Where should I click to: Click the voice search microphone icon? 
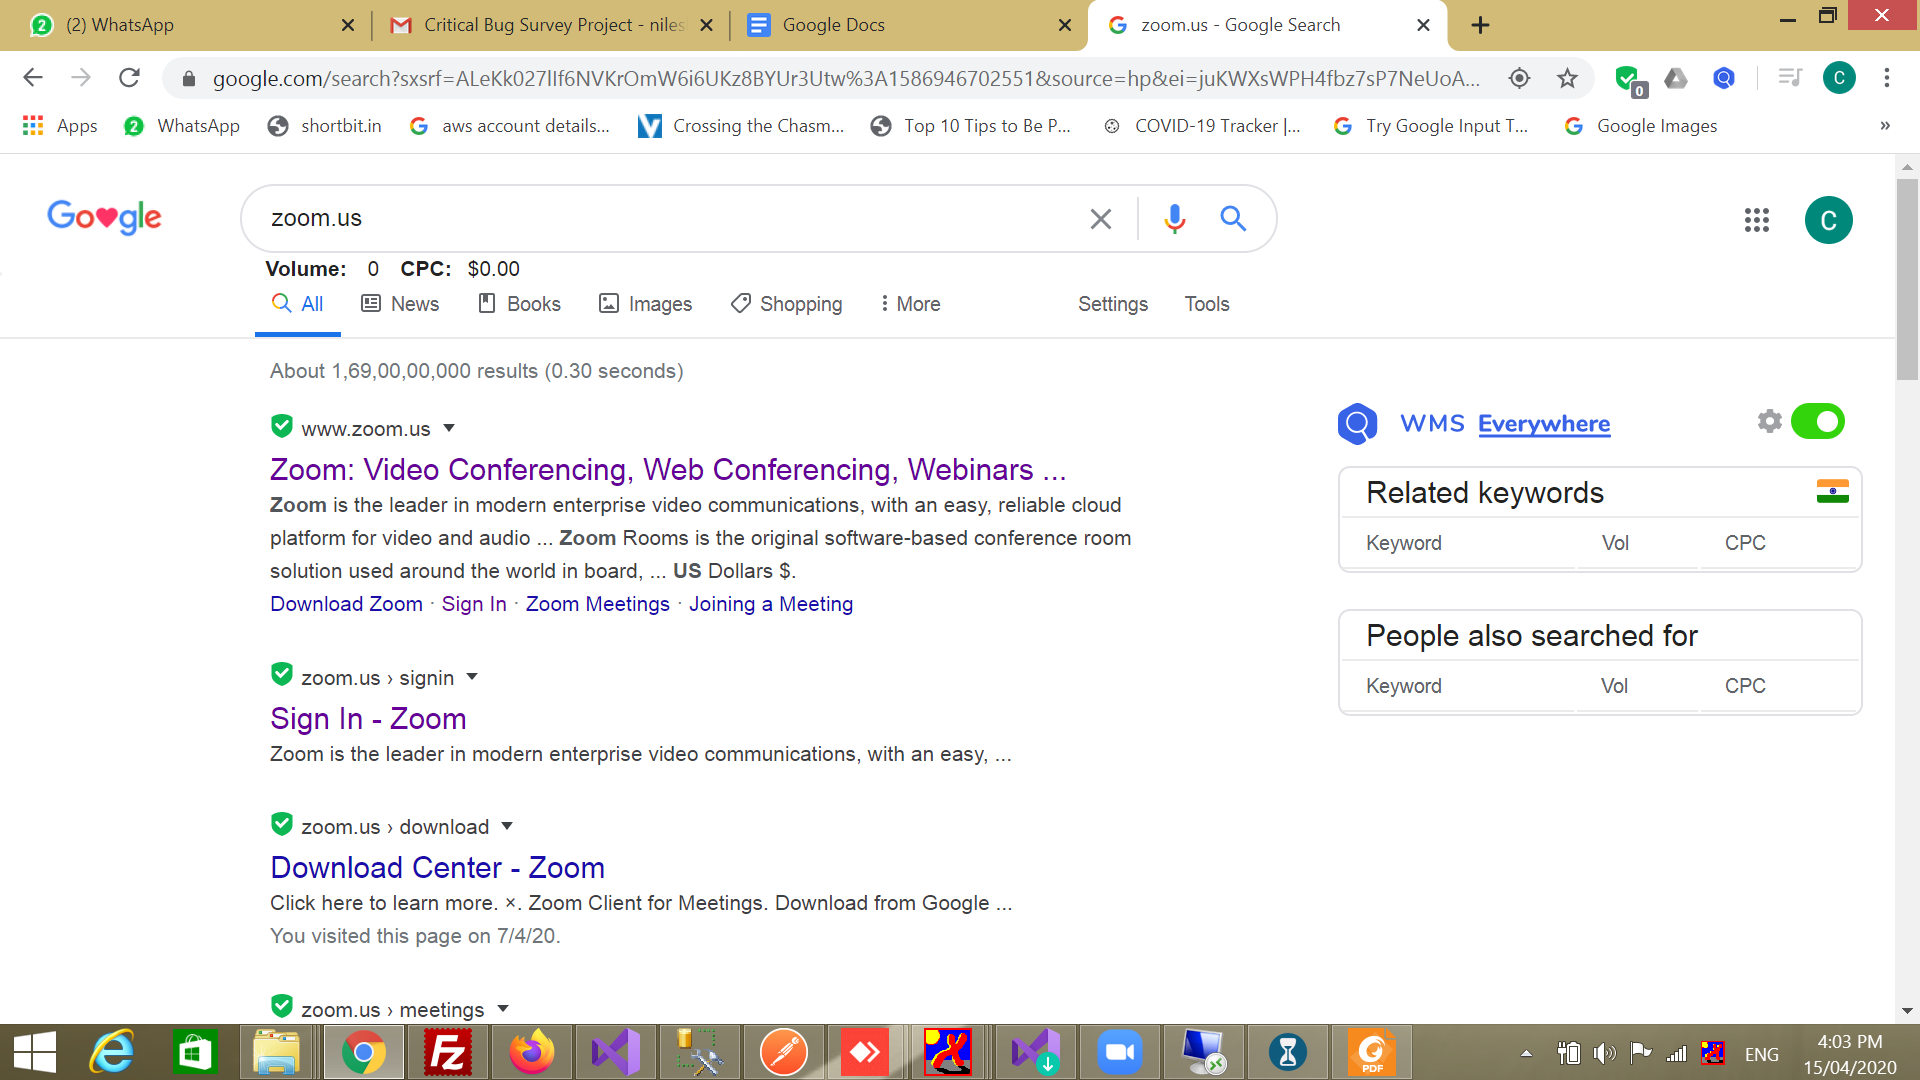pos(1174,218)
